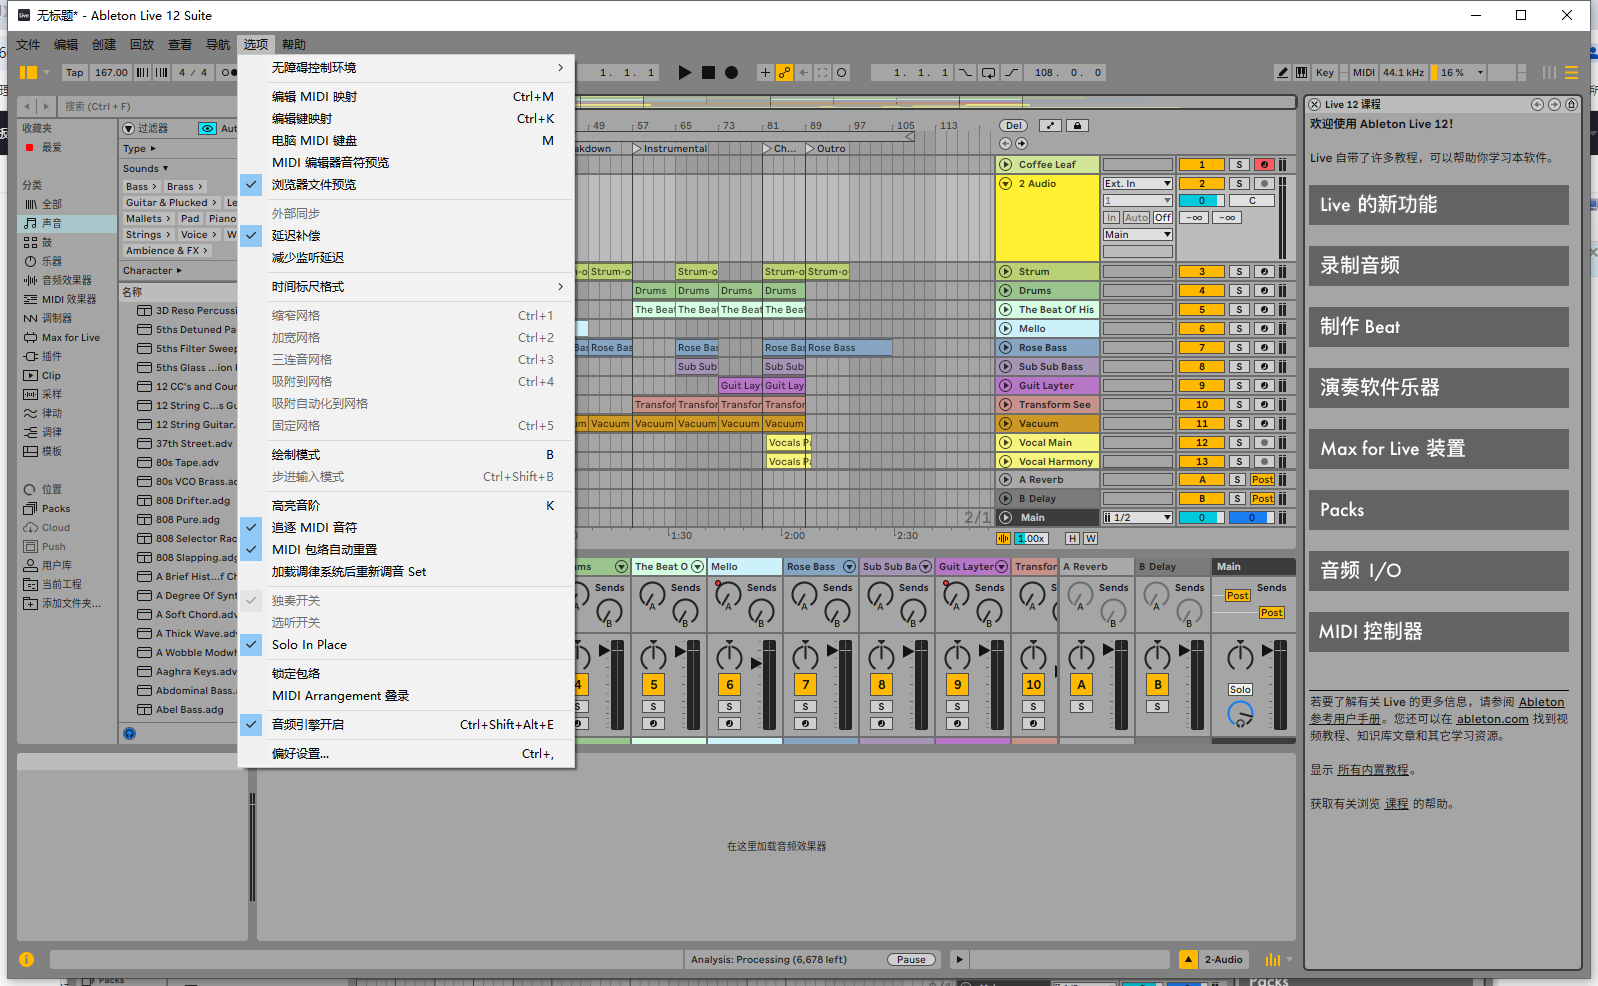Solo the Drums track
1598x986 pixels.
(x=1239, y=291)
